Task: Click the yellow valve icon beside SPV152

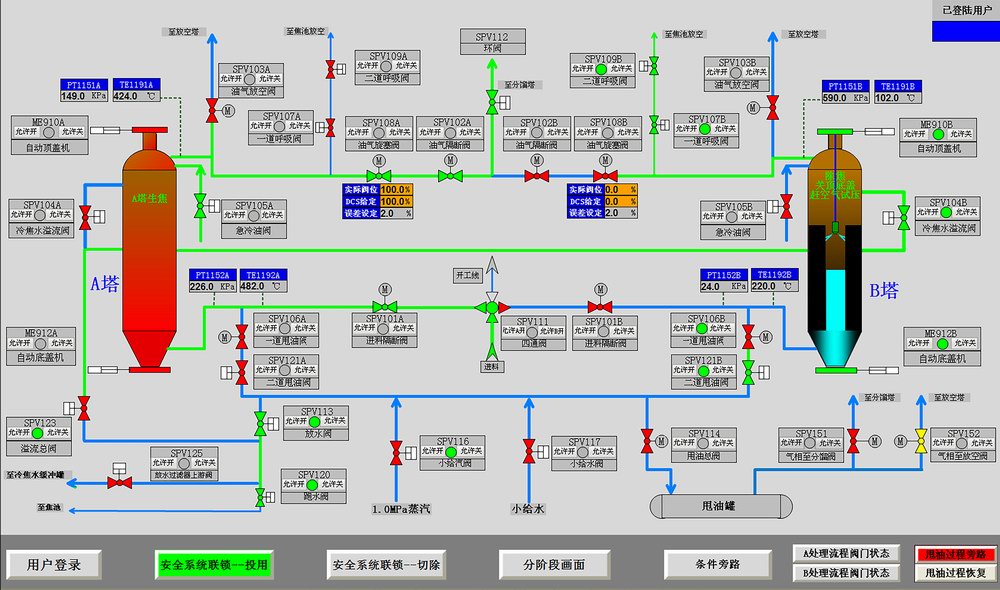Action: [921, 441]
